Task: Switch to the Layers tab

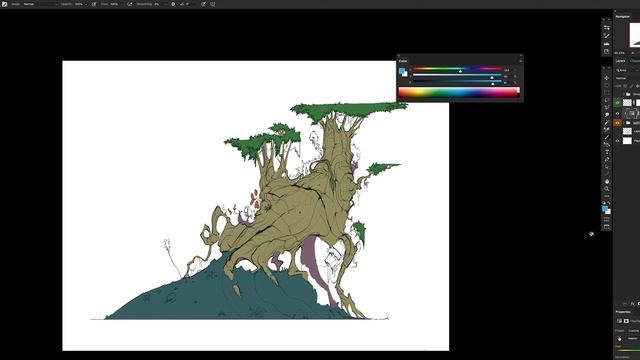Action: (x=620, y=61)
